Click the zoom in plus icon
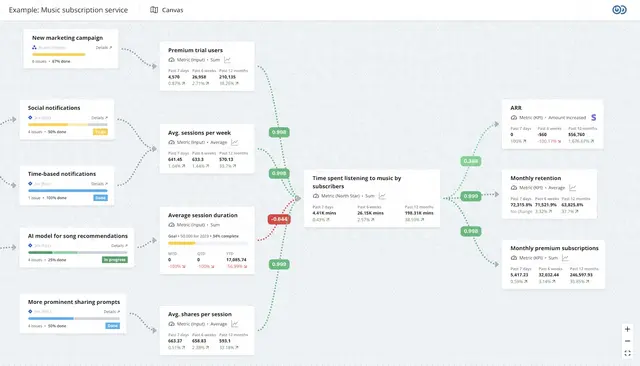This screenshot has height=366, width=640. [x=627, y=329]
